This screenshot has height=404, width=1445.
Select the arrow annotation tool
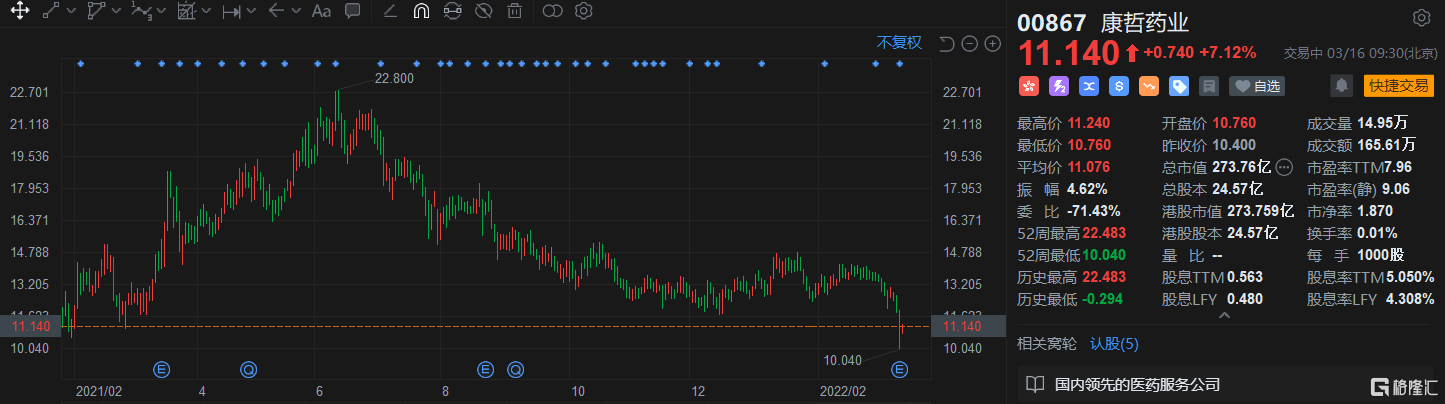pos(276,12)
